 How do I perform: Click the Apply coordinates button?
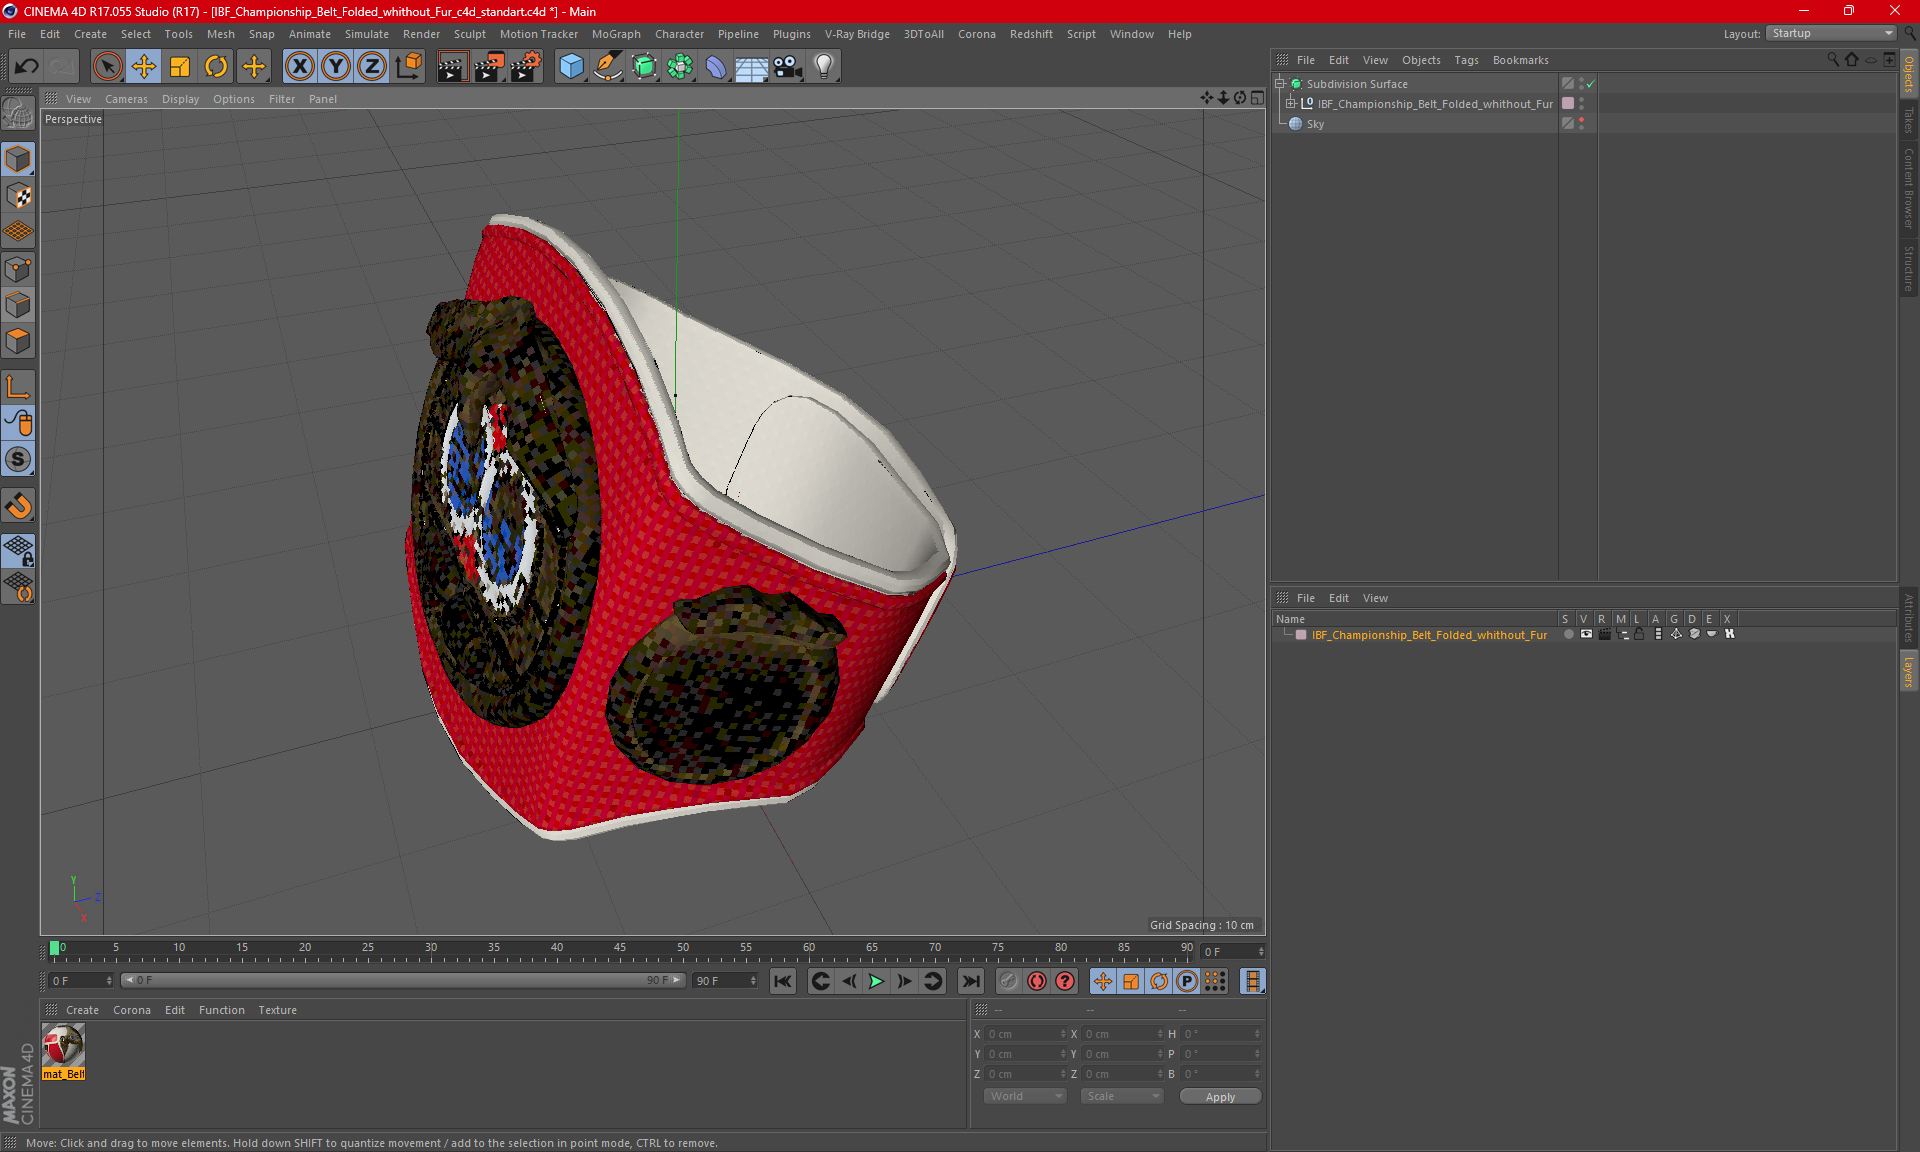click(1220, 1097)
